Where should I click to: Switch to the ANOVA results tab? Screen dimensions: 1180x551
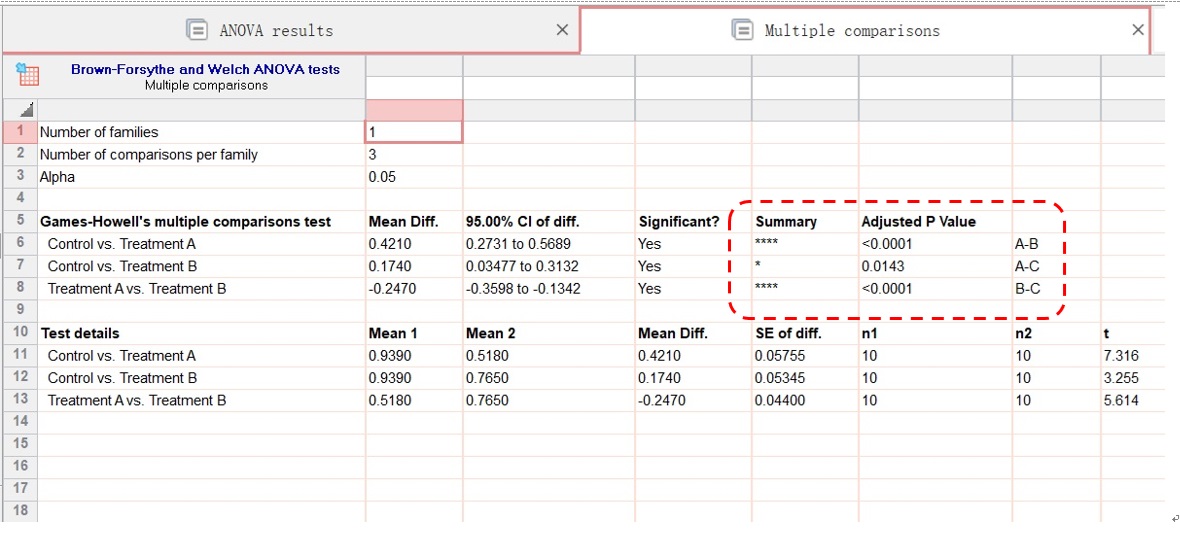tap(277, 30)
